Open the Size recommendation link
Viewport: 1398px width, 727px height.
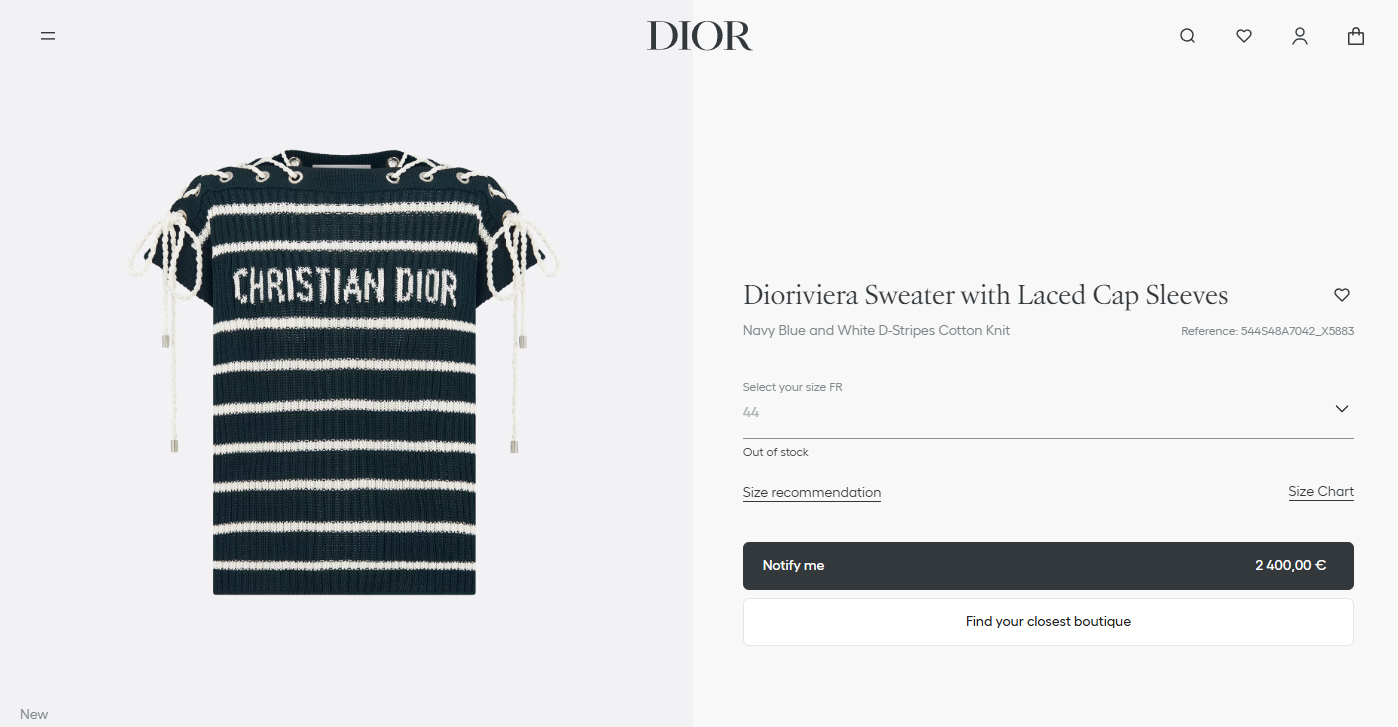tap(812, 492)
